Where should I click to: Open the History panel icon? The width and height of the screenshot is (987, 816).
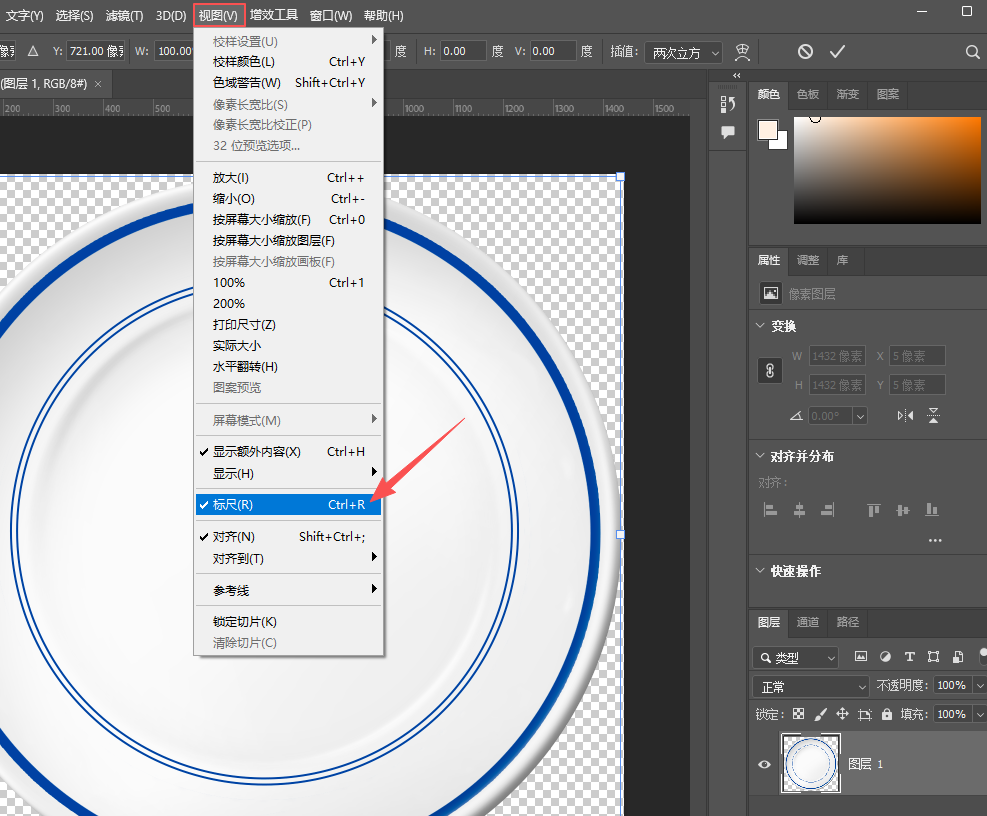(728, 104)
